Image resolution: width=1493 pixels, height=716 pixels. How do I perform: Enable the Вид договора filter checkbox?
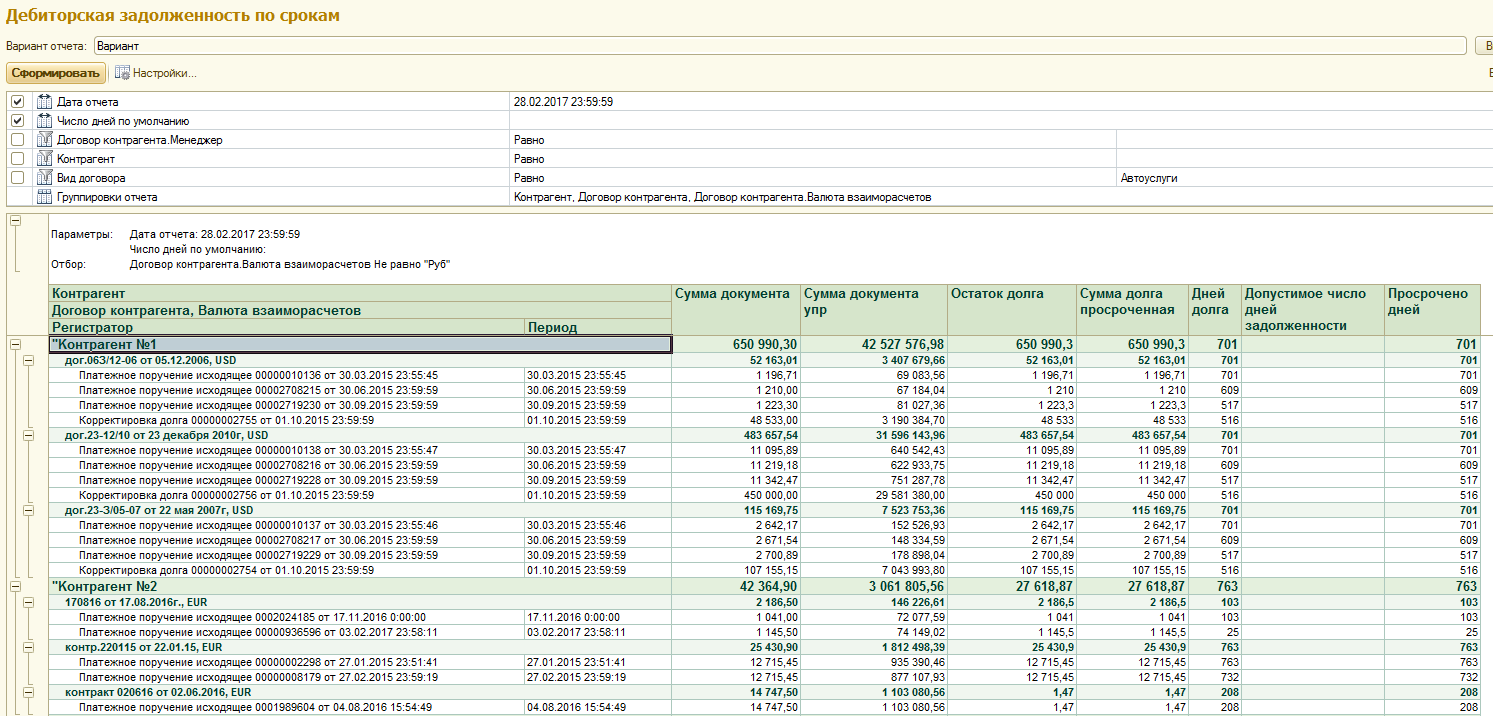[17, 178]
